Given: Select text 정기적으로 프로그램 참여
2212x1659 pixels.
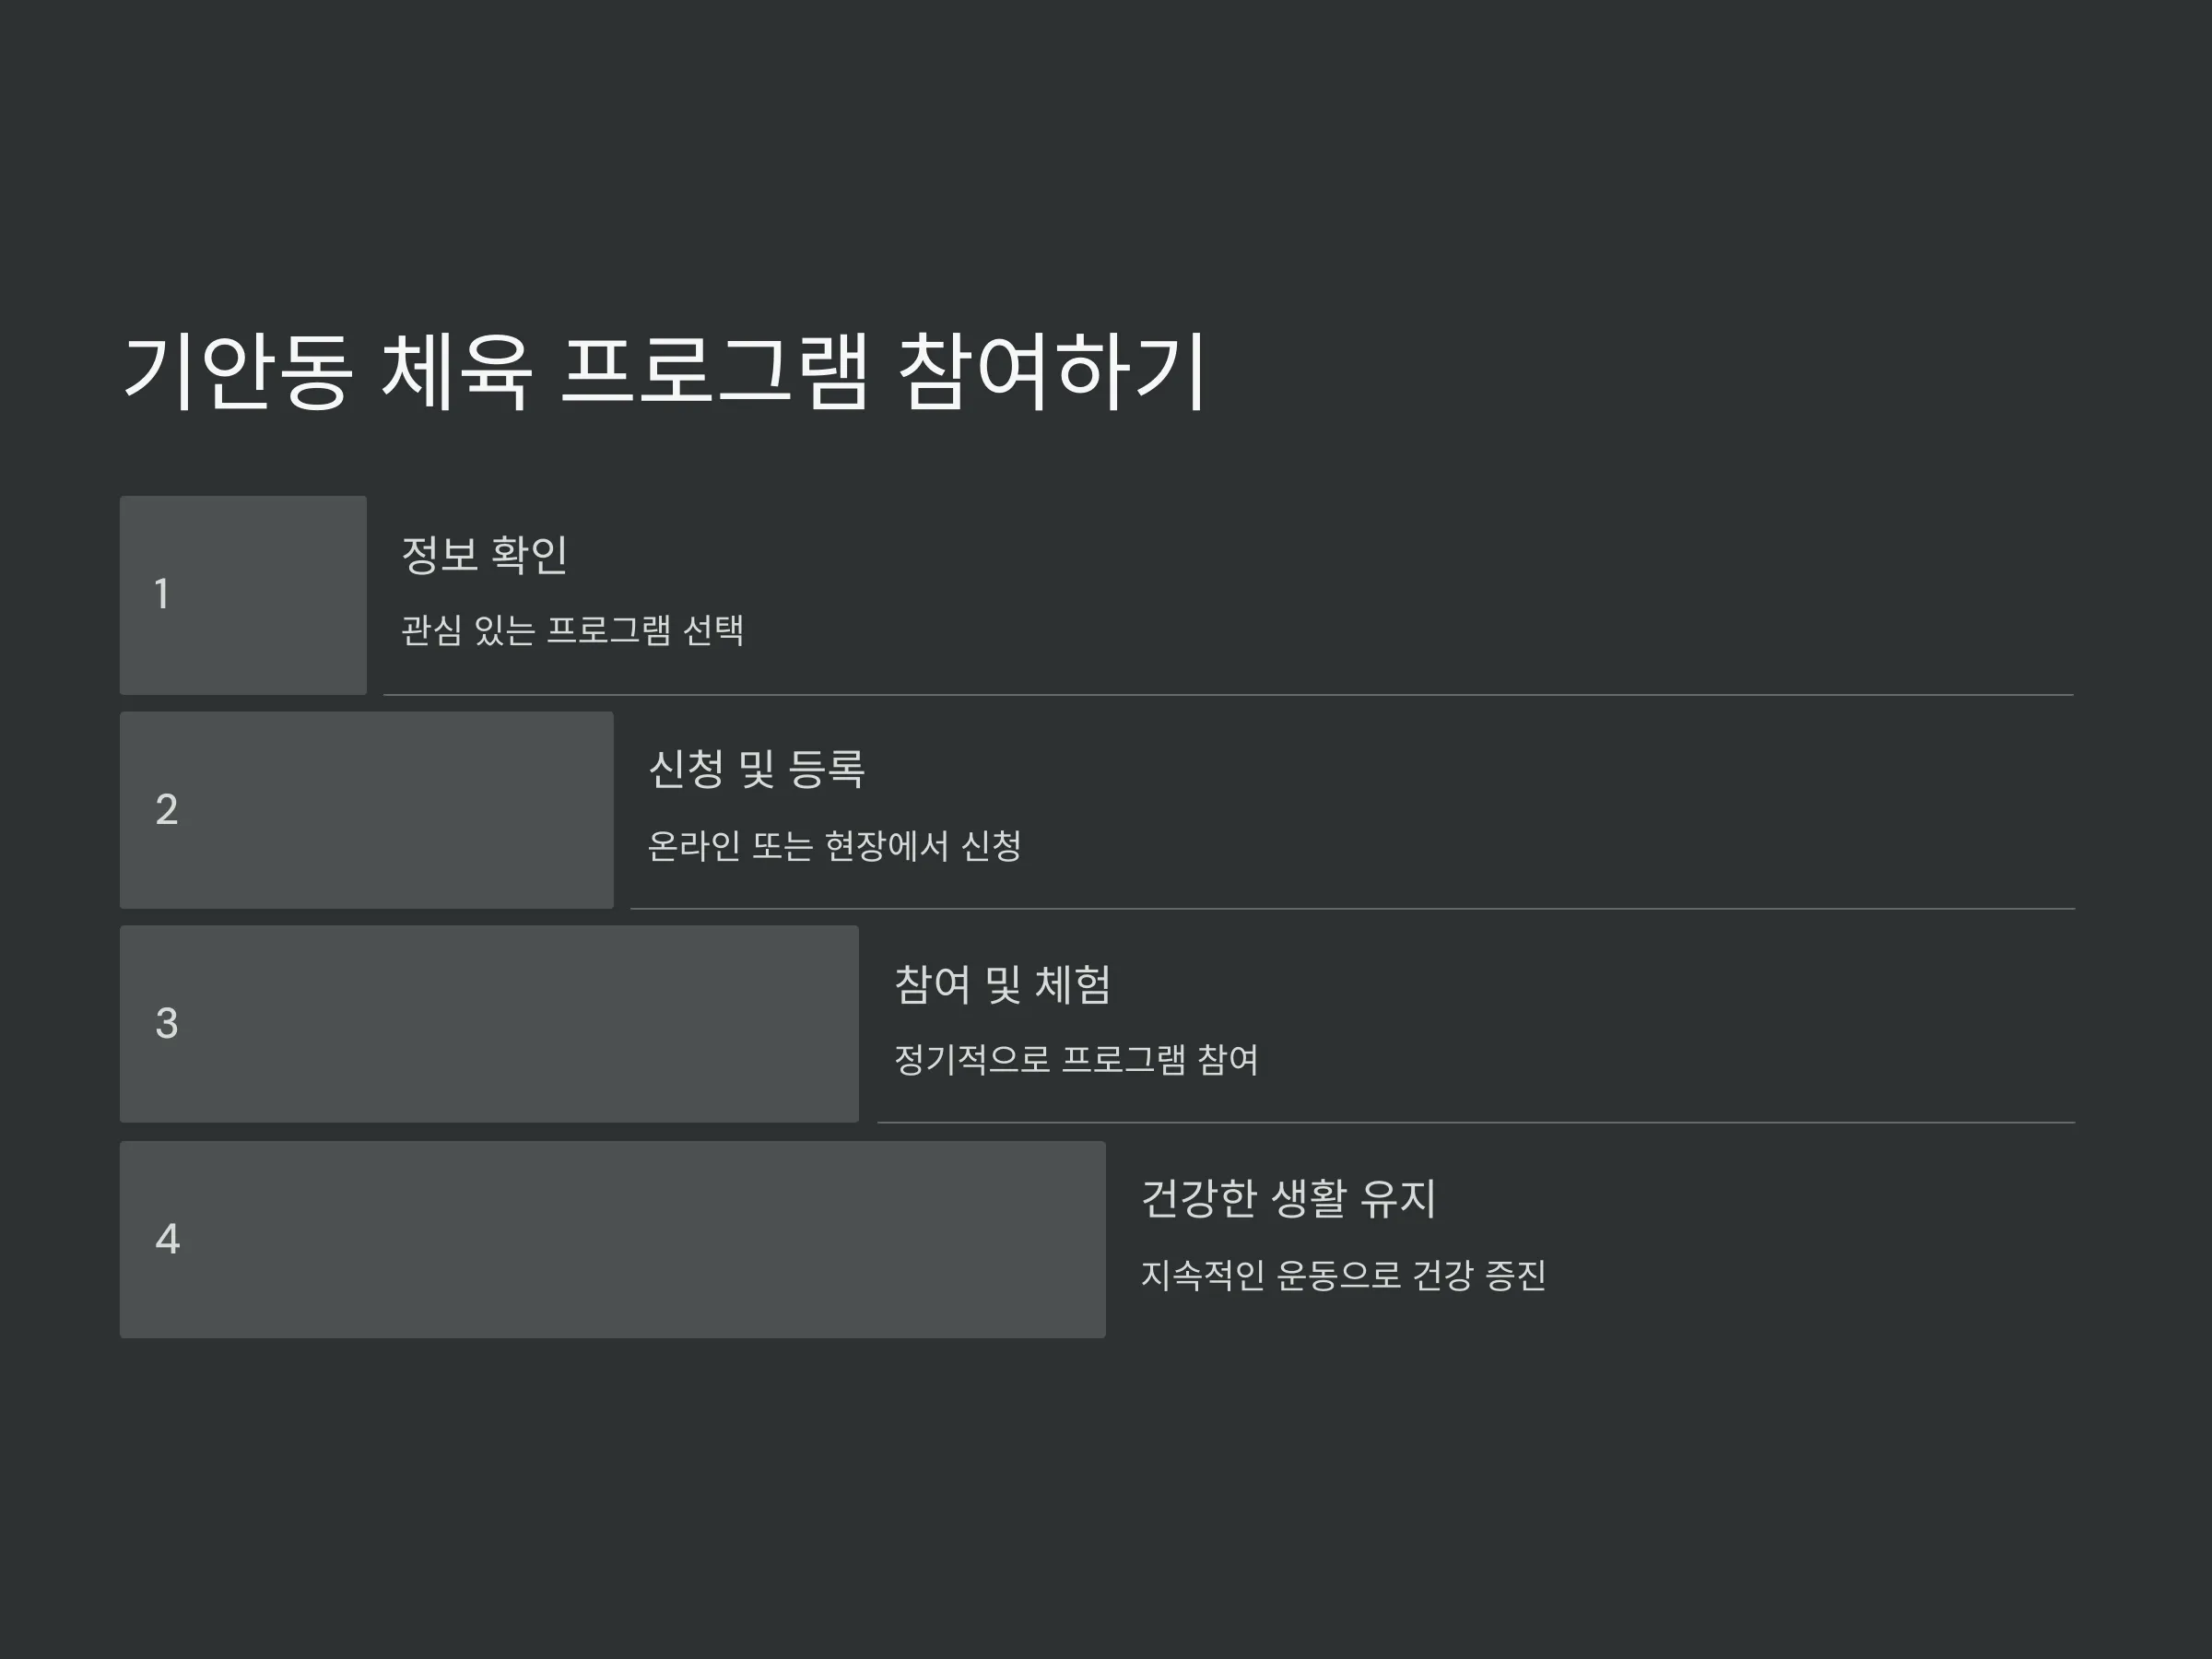Looking at the screenshot, I should coord(1077,1059).
